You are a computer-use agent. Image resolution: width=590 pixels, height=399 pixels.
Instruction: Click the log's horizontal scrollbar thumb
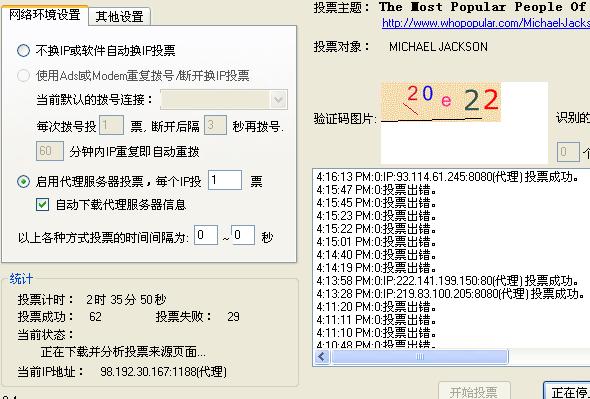click(420, 356)
